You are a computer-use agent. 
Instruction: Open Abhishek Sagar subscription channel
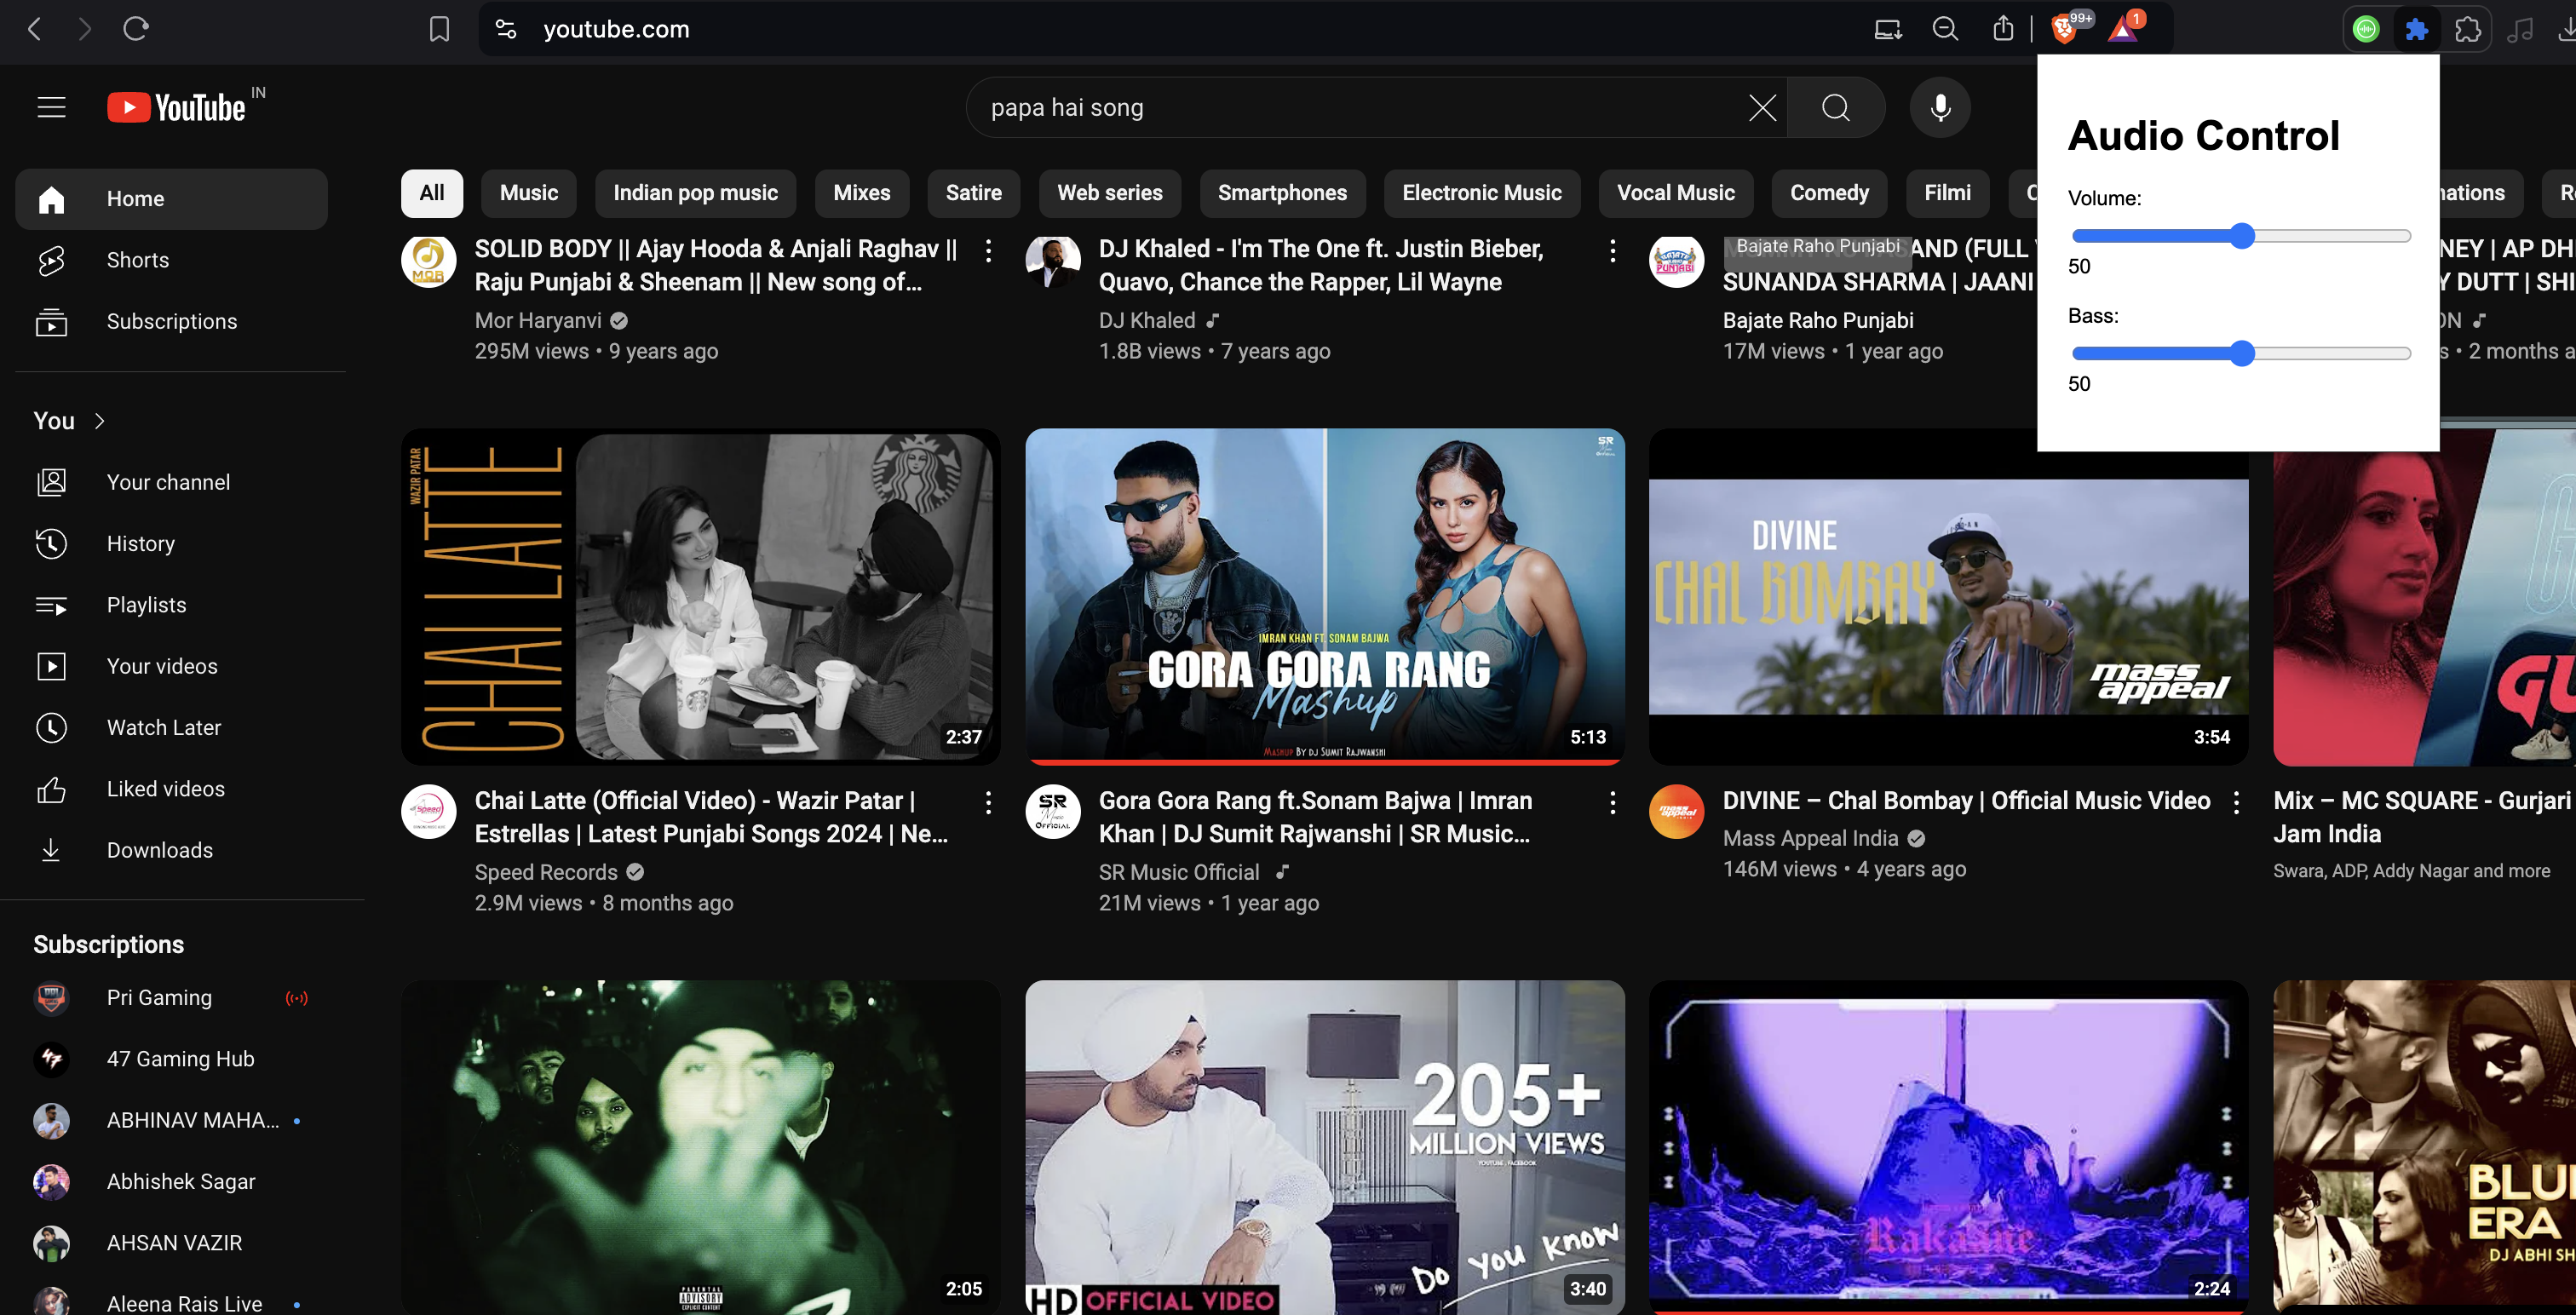(x=171, y=1181)
